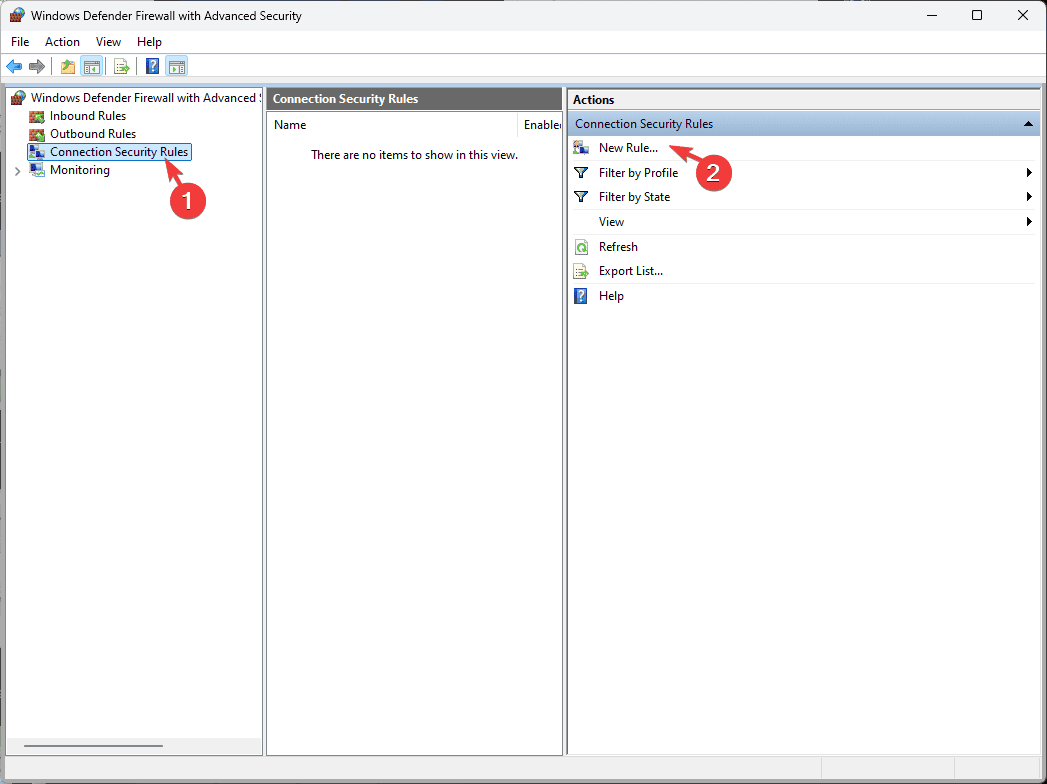1047x784 pixels.
Task: Open the File menu
Action: 20,41
